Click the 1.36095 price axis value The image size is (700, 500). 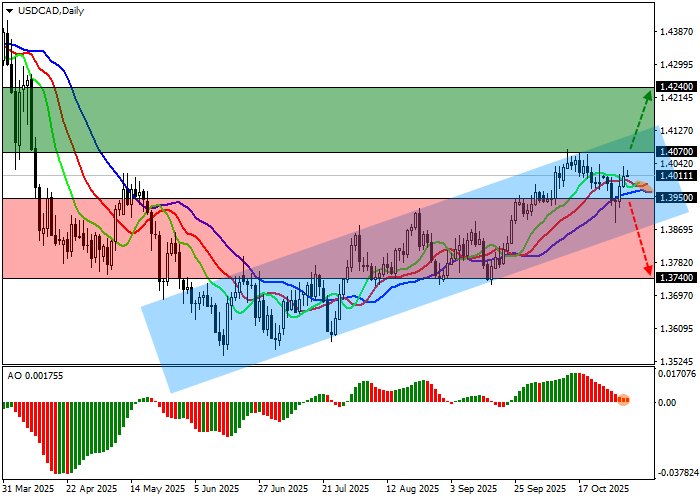[677, 329]
